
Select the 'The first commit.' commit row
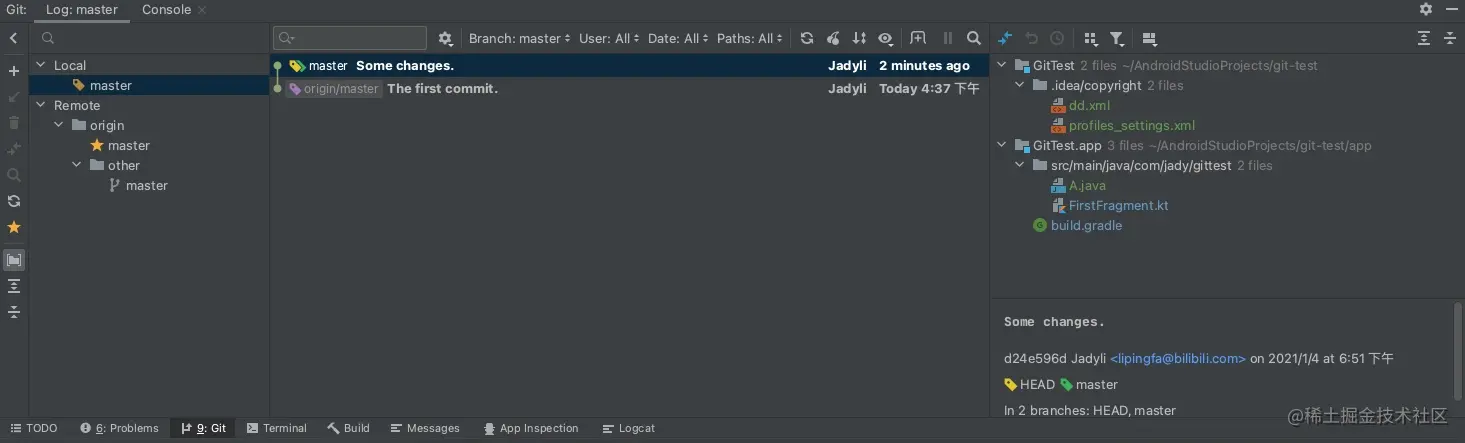tap(629, 88)
